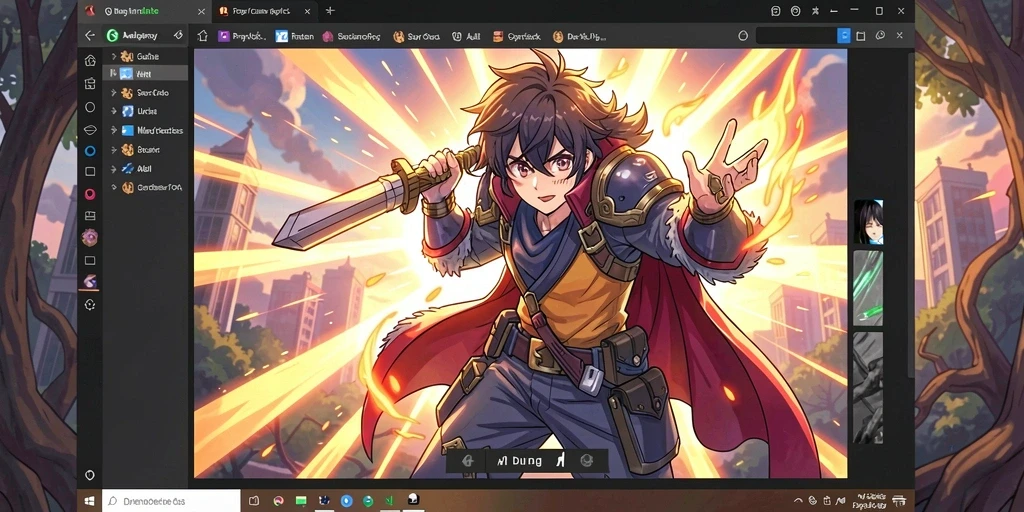Screen dimensions: 1024x512
Task: Open the Windows Start menu
Action: point(90,501)
